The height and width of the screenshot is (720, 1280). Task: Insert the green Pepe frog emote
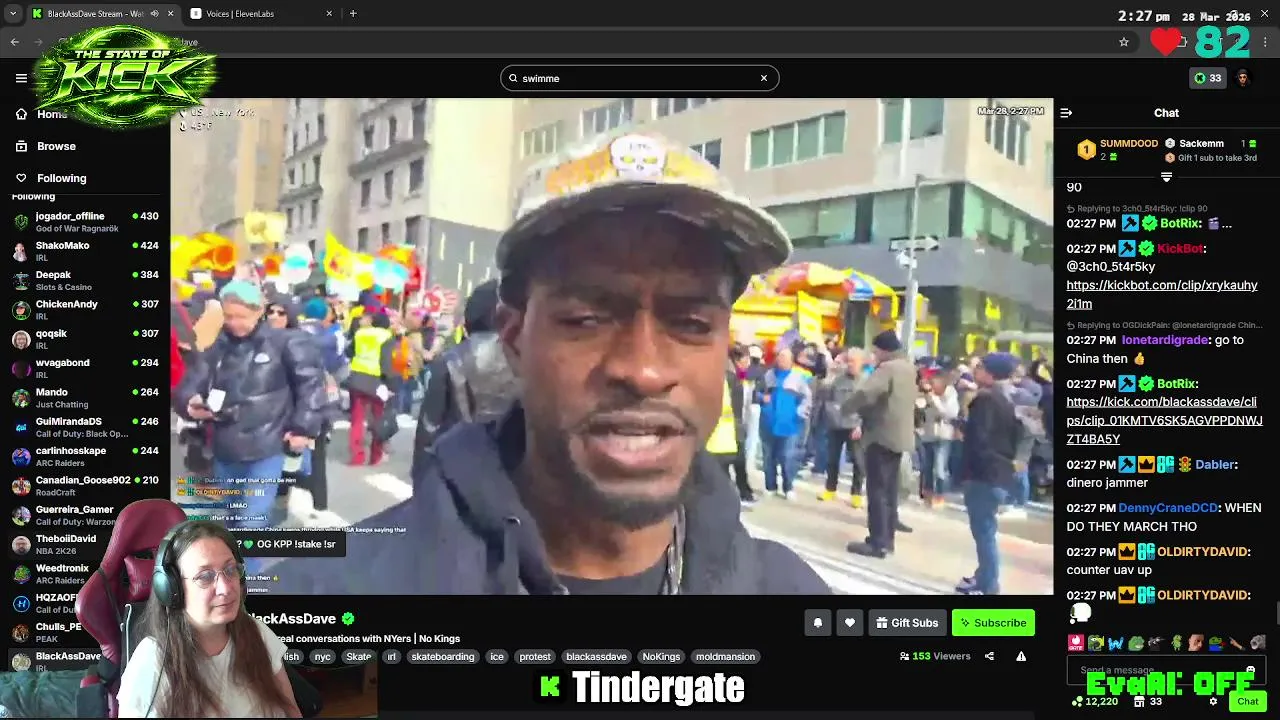(x=1136, y=642)
